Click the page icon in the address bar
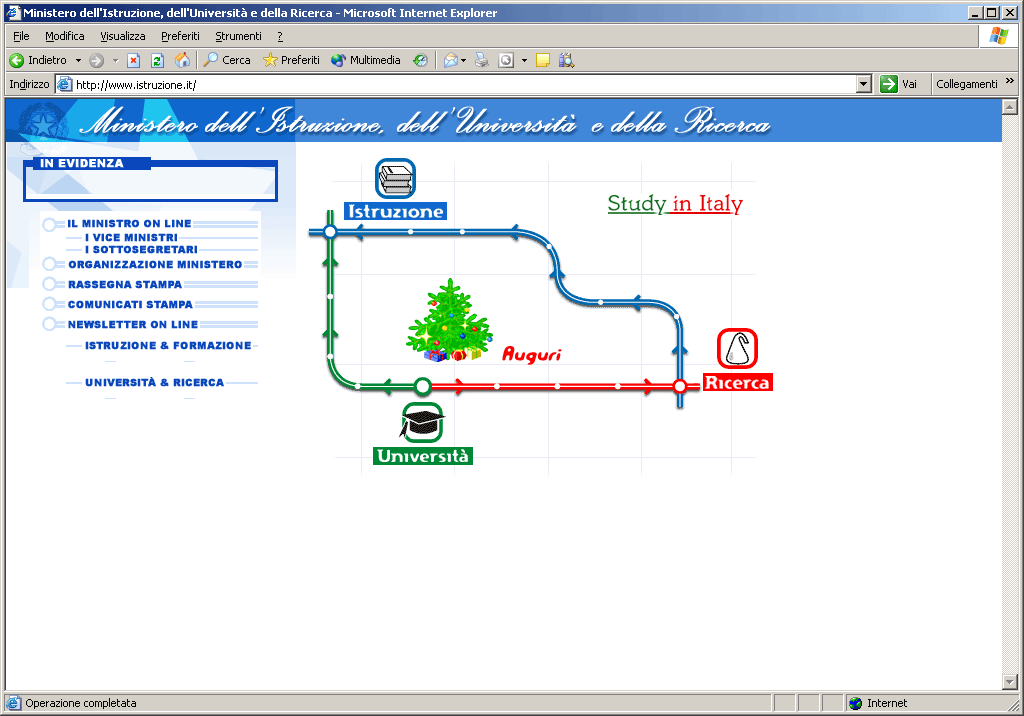This screenshot has height=716, width=1024. (64, 84)
